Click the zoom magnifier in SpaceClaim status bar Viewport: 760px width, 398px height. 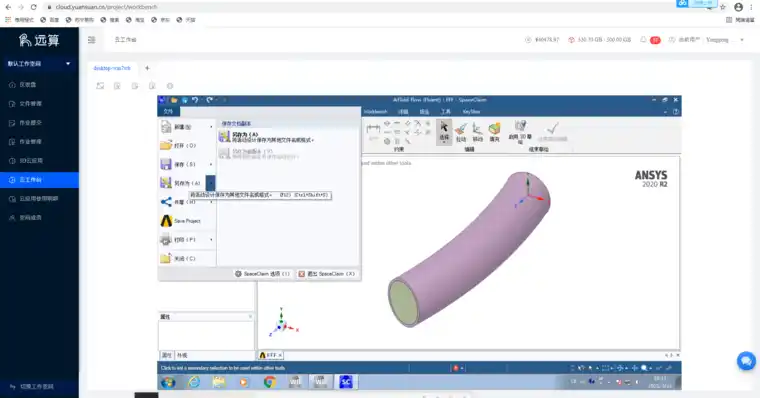coord(645,368)
